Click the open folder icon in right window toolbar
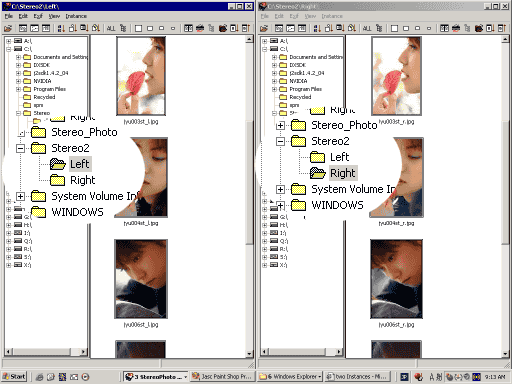 pyautogui.click(x=264, y=28)
